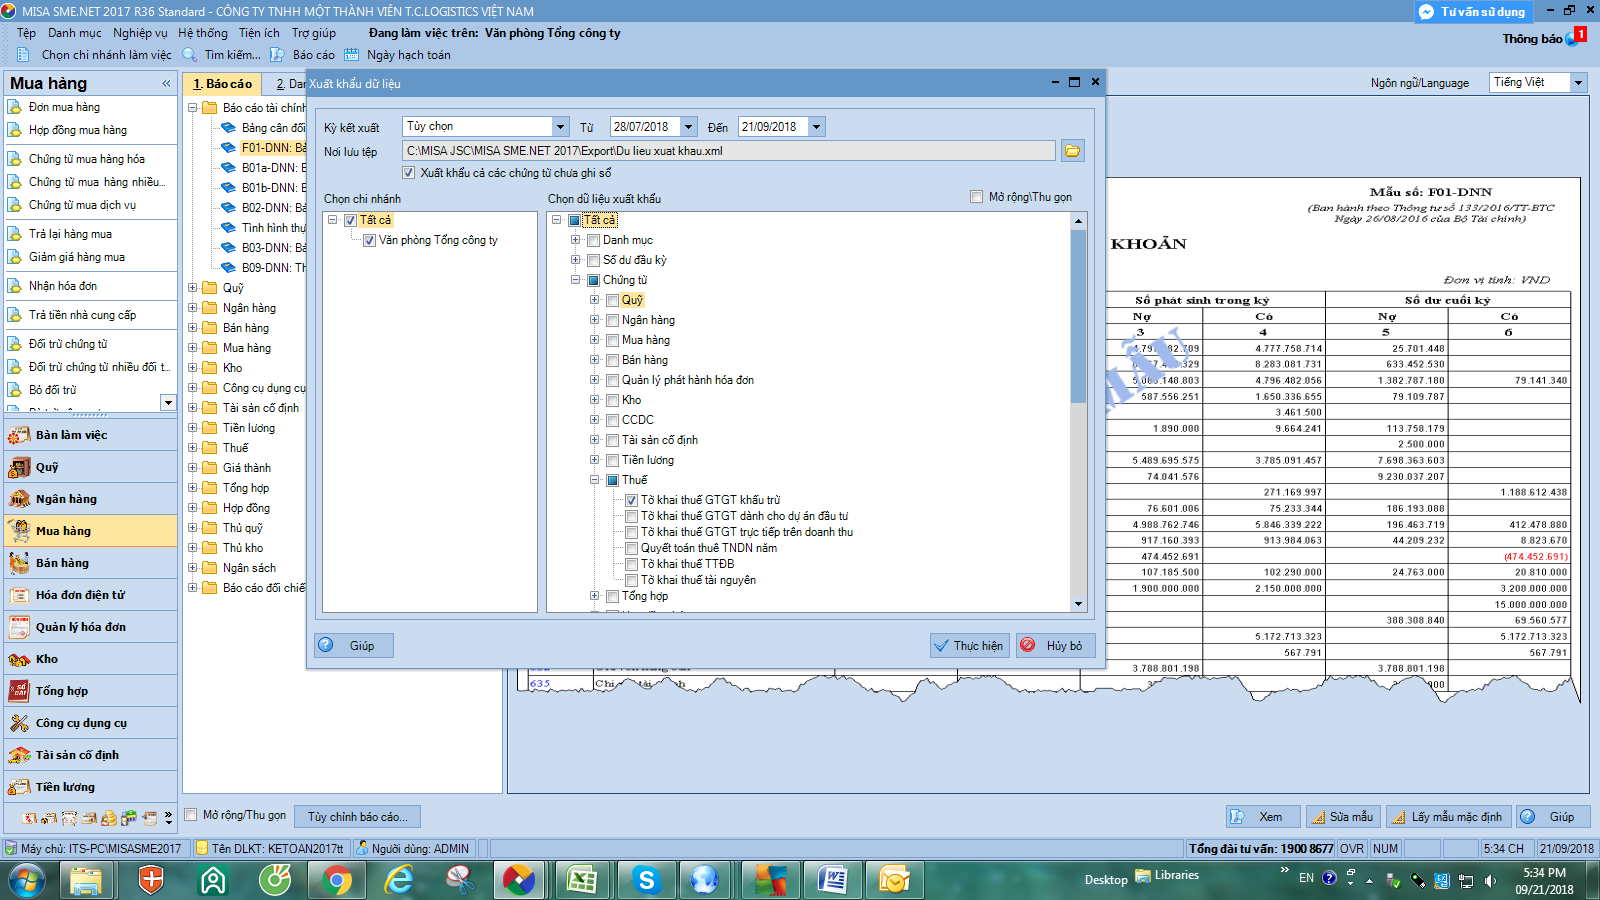Collapse Báo cáo tài chính folder
Screen dimensions: 1600x900
point(193,108)
